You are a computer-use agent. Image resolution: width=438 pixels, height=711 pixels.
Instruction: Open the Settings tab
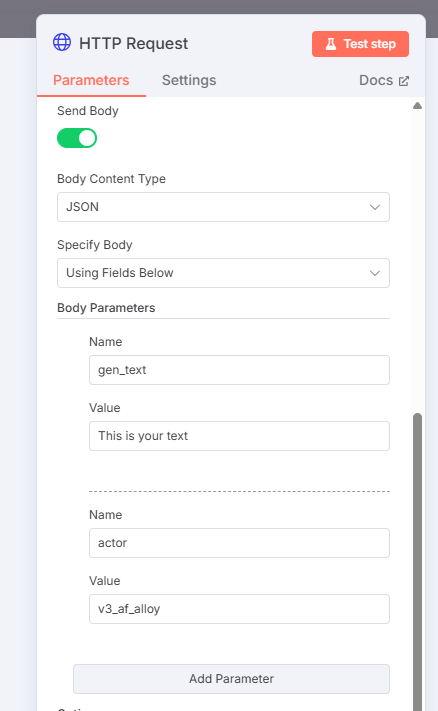click(189, 80)
